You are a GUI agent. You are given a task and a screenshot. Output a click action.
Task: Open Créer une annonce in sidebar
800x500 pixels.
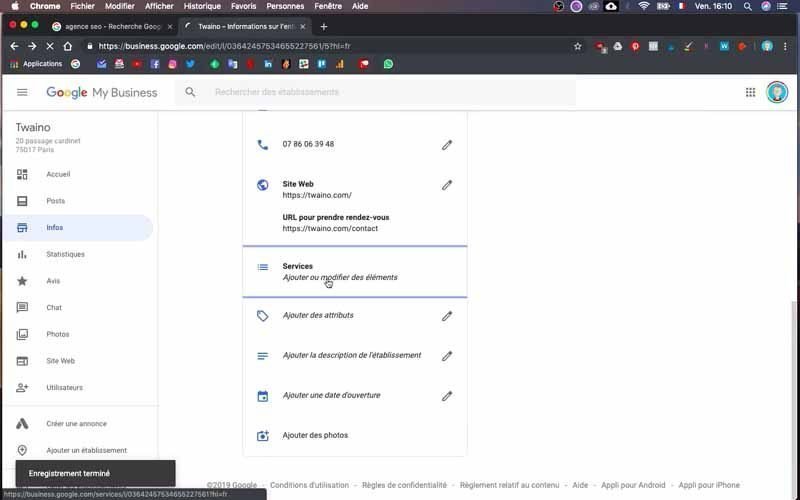pos(78,424)
